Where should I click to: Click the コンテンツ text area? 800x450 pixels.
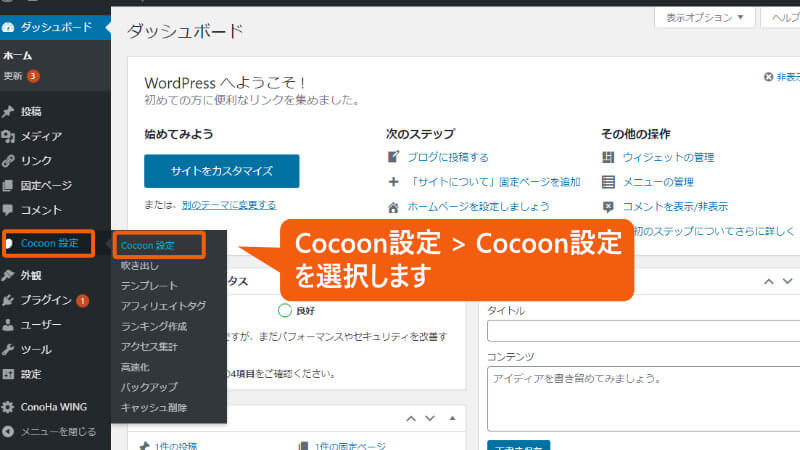pos(643,399)
